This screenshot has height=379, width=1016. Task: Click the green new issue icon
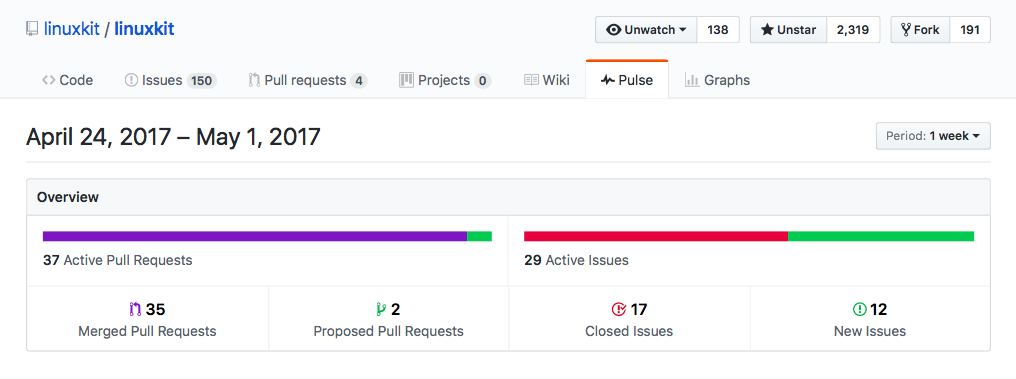[x=859, y=309]
